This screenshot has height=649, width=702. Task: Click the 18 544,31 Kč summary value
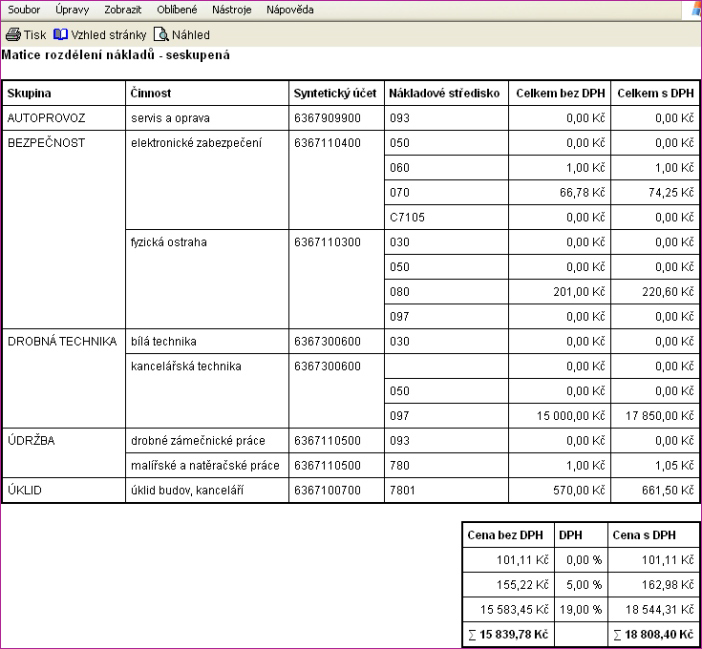click(x=659, y=610)
